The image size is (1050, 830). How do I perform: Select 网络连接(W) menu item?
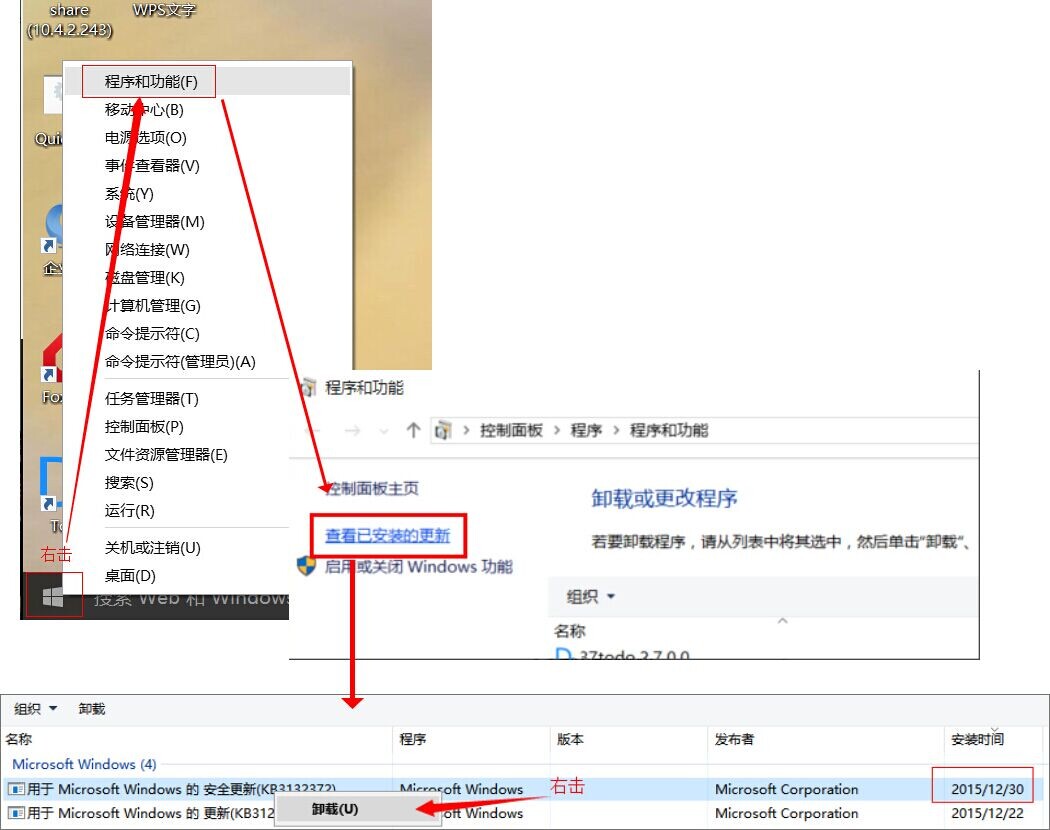click(x=147, y=250)
